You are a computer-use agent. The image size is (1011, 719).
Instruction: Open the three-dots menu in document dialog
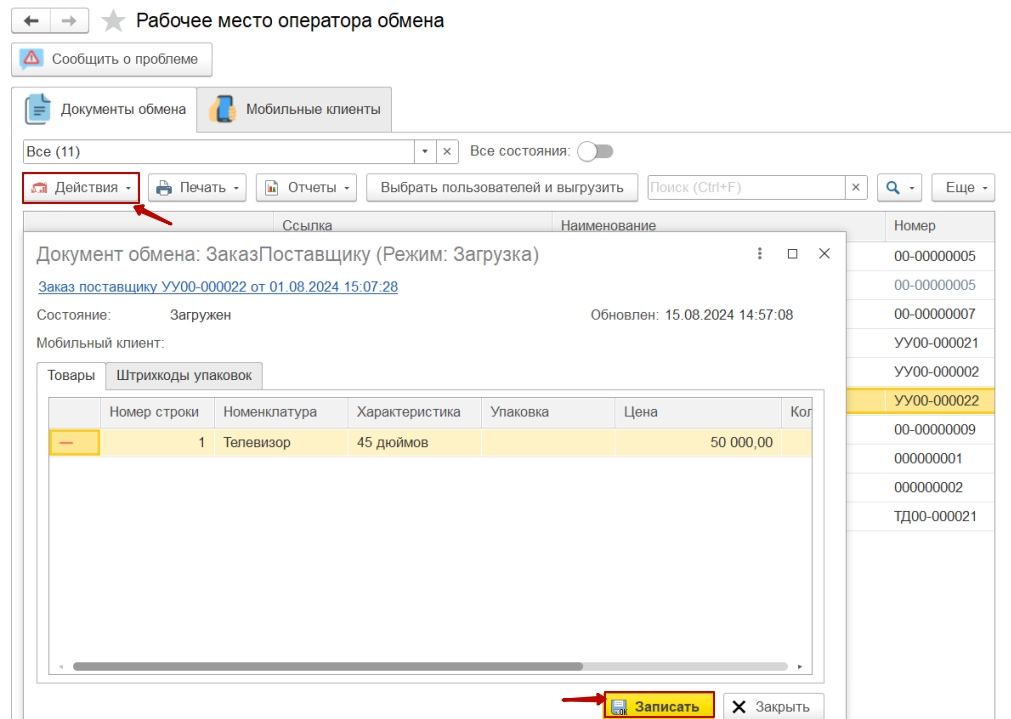tap(760, 254)
